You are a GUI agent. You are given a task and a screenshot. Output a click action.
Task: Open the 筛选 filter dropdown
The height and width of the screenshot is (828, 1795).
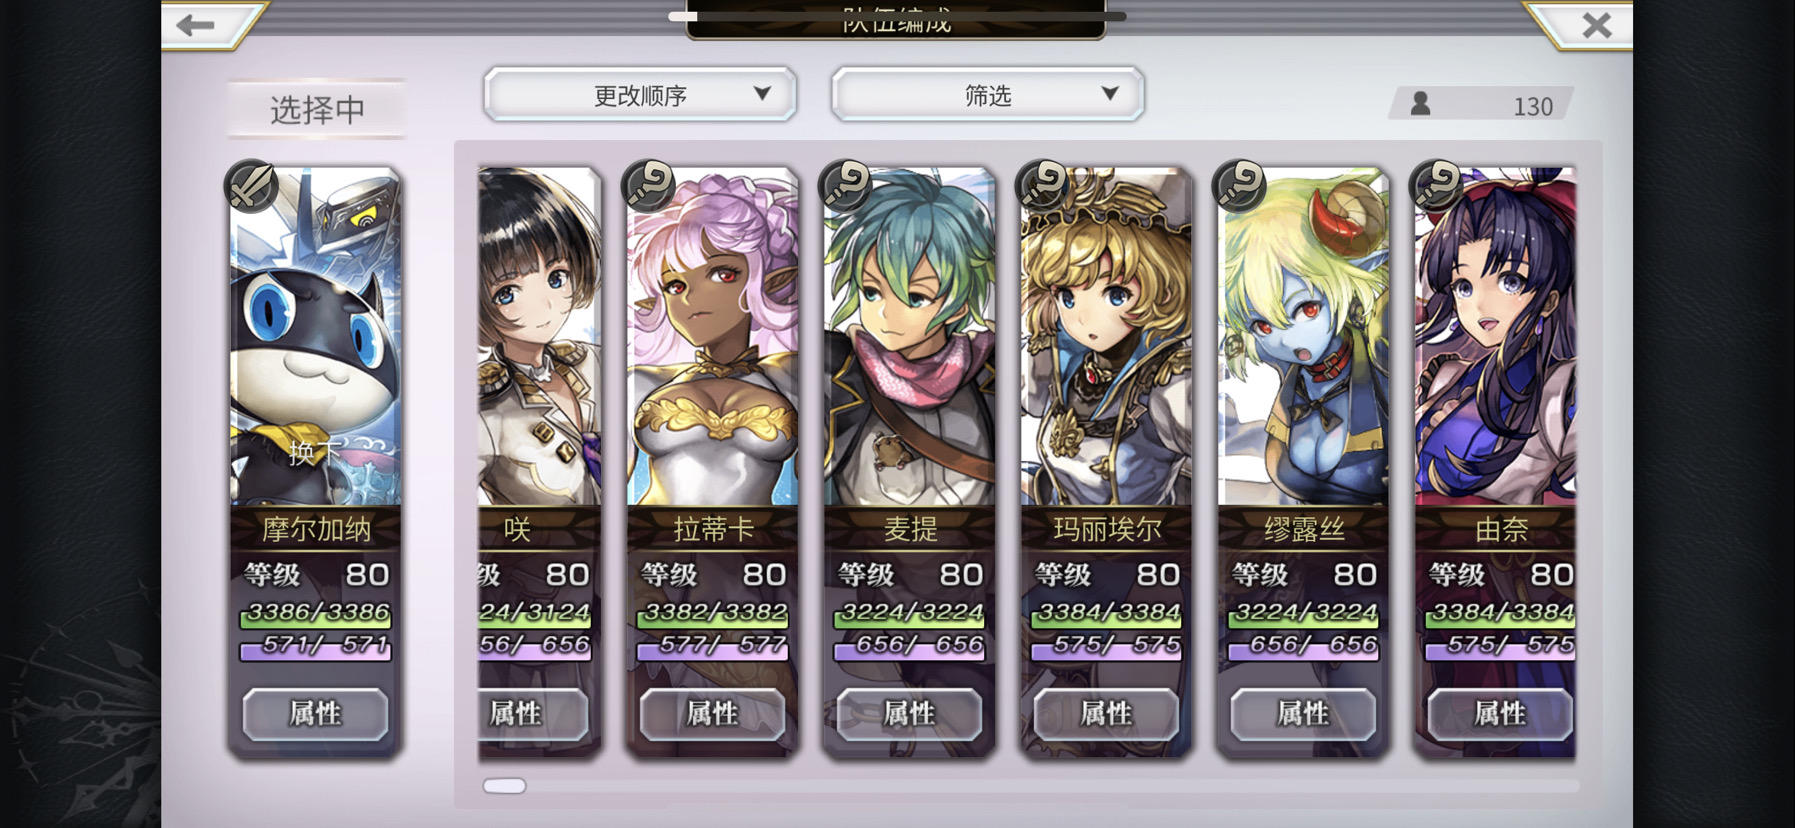[x=988, y=95]
